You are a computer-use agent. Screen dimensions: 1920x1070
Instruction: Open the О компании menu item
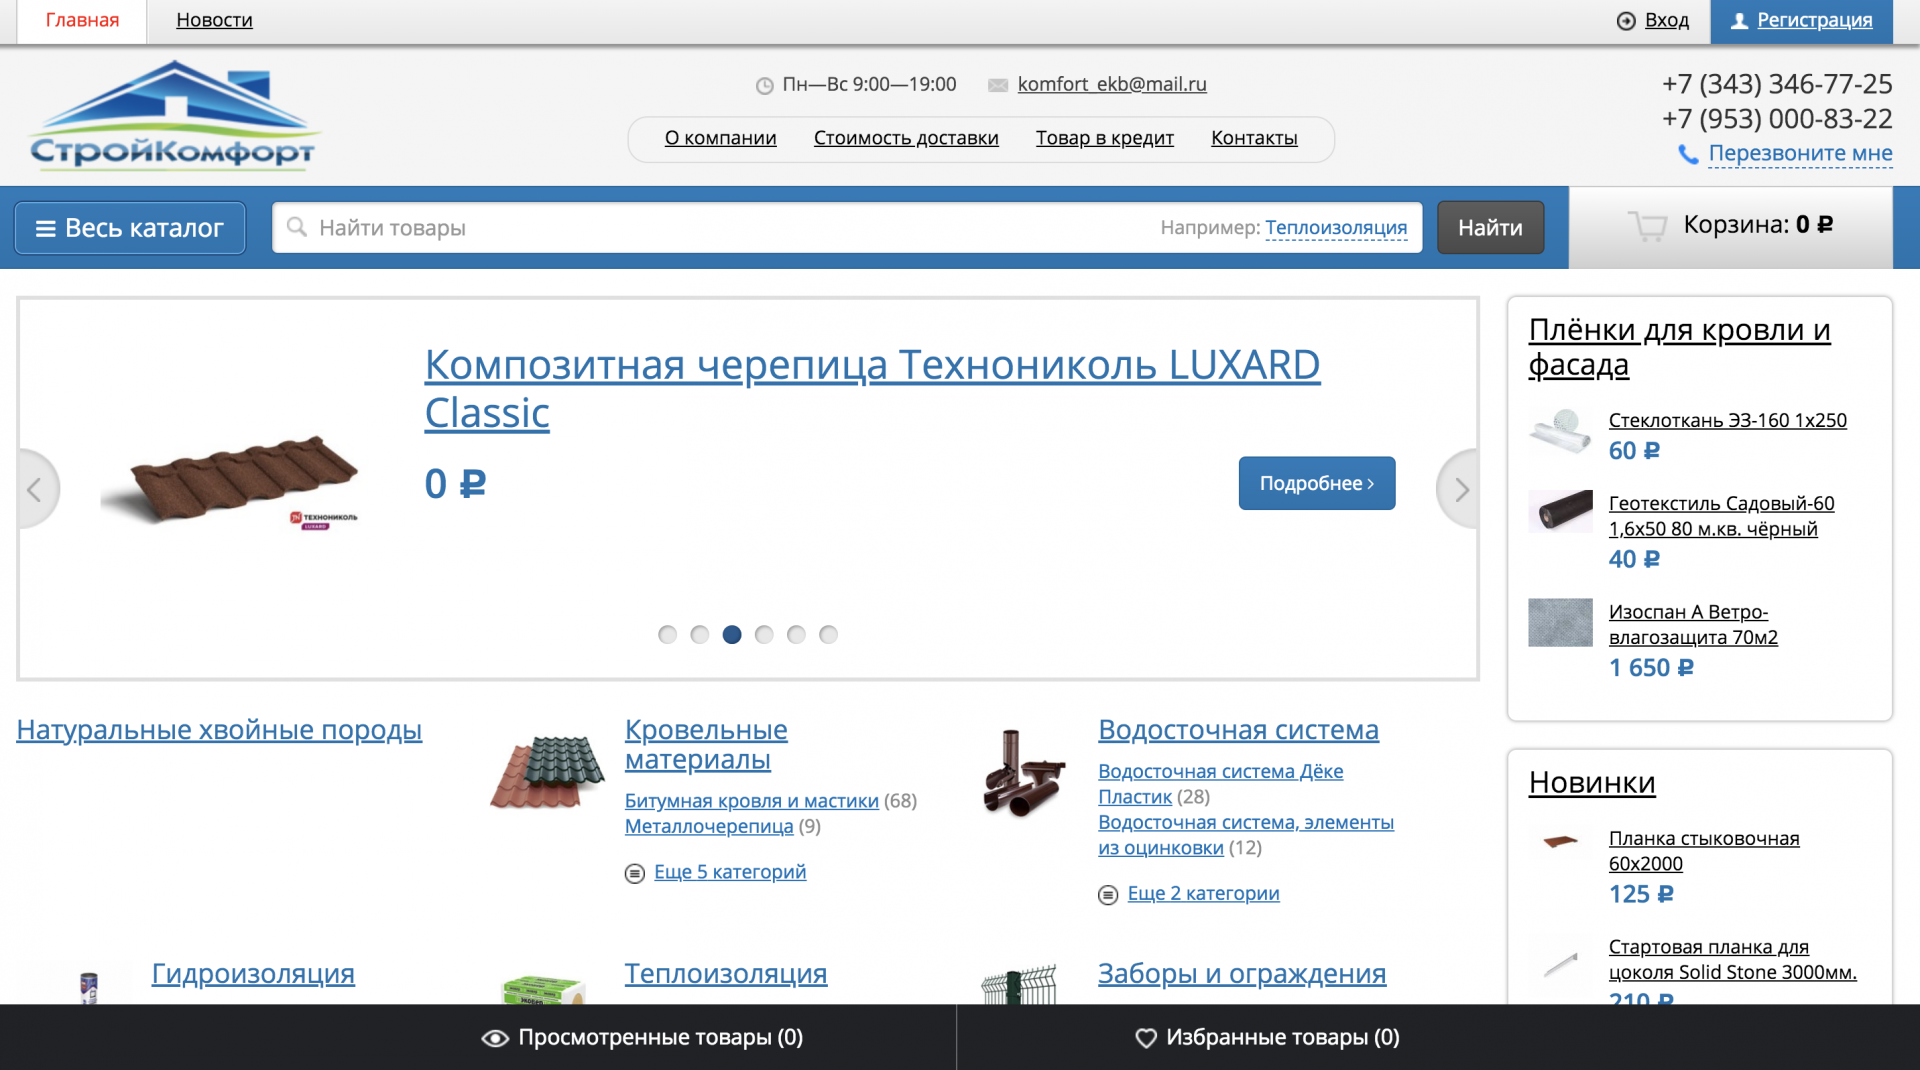720,138
